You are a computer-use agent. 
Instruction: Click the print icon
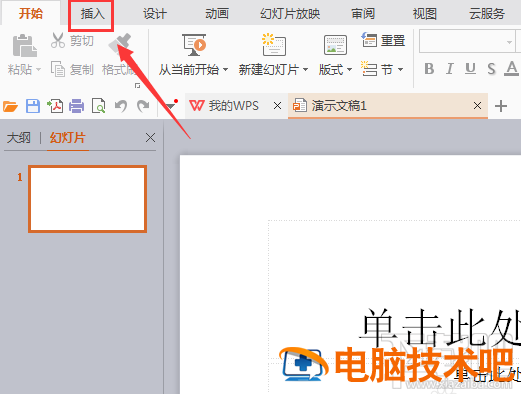76,106
